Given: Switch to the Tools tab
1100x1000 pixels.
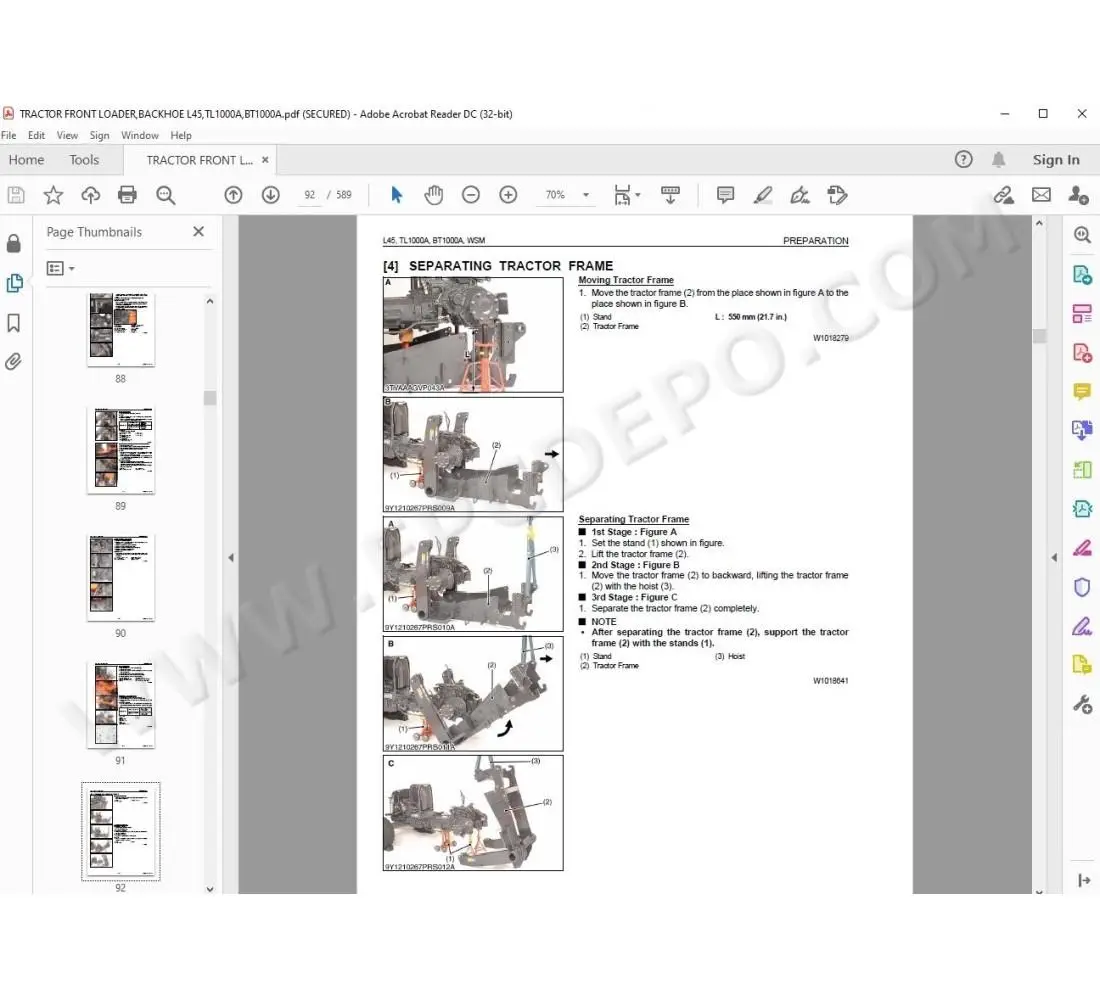Looking at the screenshot, I should [84, 160].
